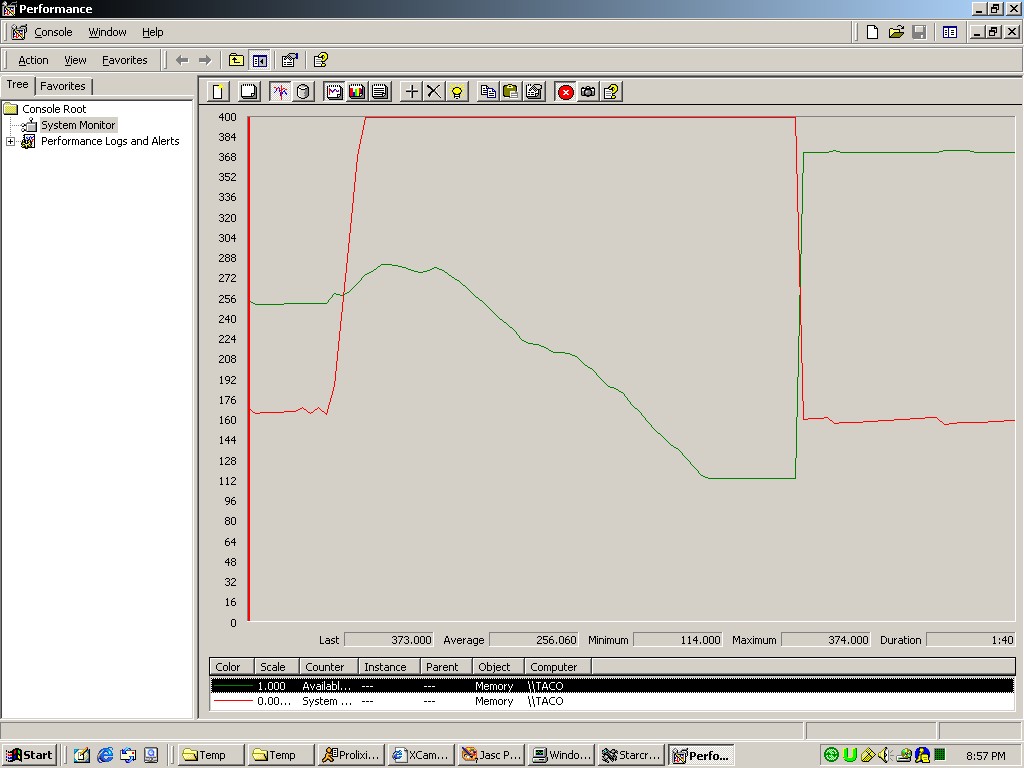Switch to View Histogram mode

[x=357, y=91]
